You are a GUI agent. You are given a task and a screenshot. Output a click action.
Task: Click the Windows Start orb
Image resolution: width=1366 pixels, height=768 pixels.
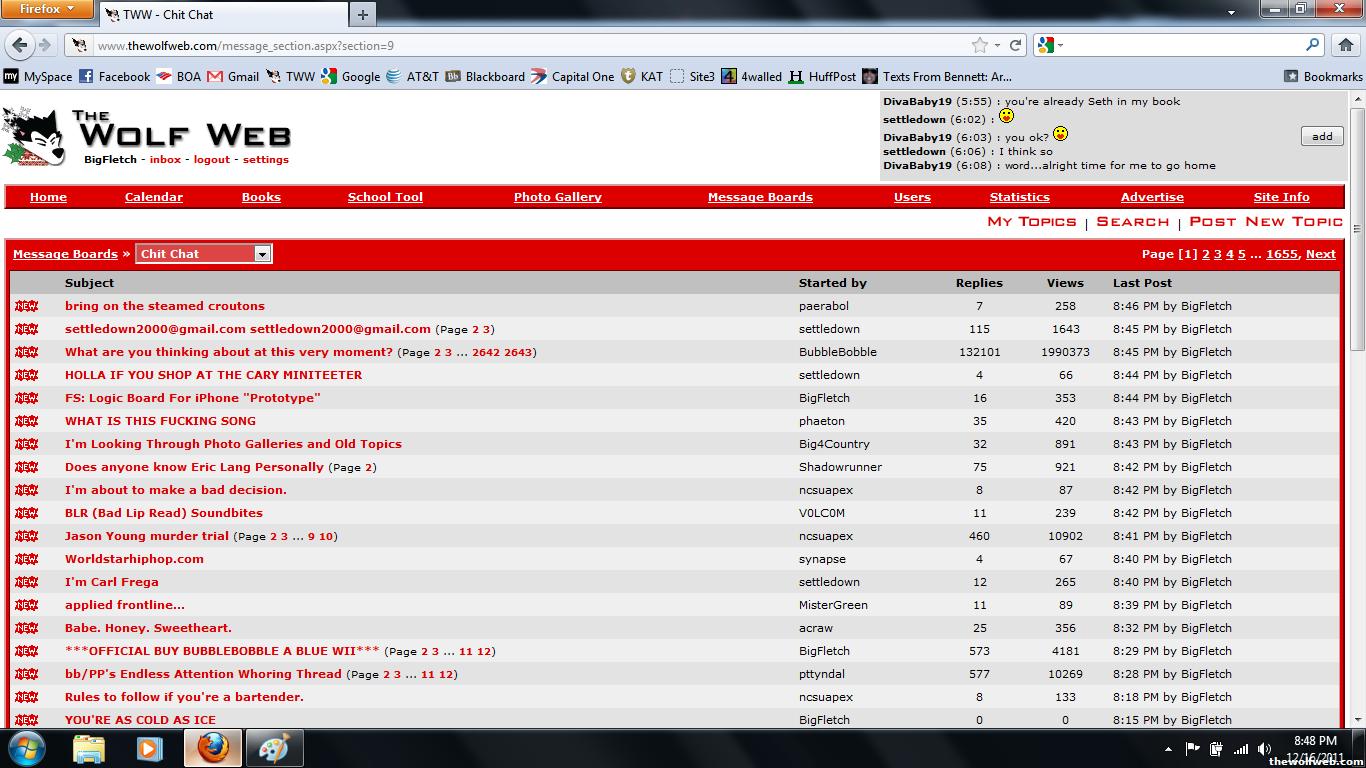coord(27,748)
